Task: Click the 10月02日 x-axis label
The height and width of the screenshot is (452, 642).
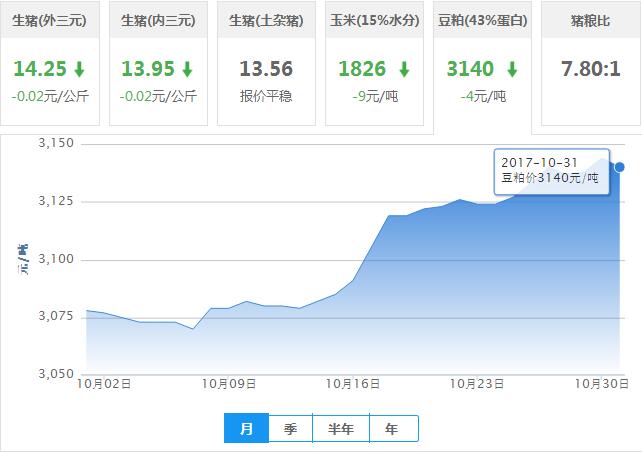Action: pos(104,384)
